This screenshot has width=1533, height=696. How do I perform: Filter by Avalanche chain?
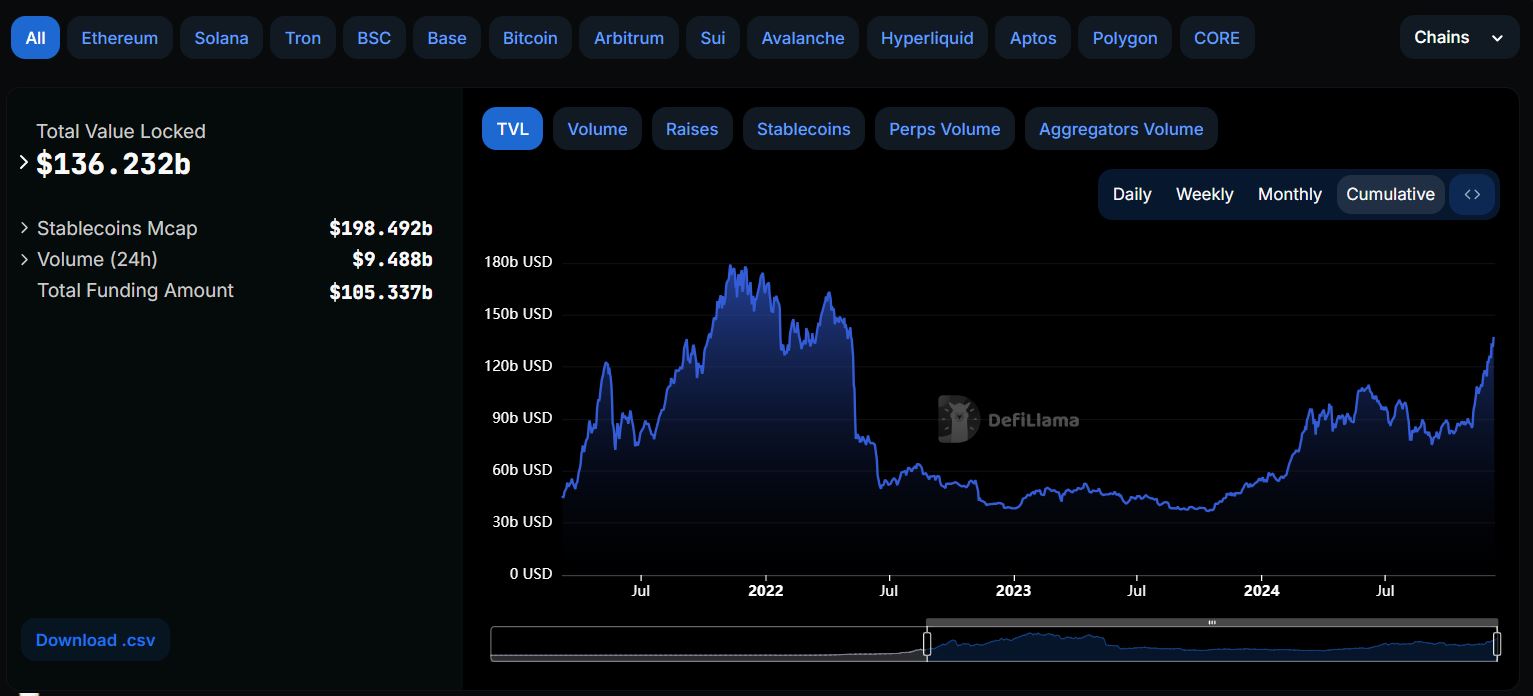pyautogui.click(x=803, y=38)
